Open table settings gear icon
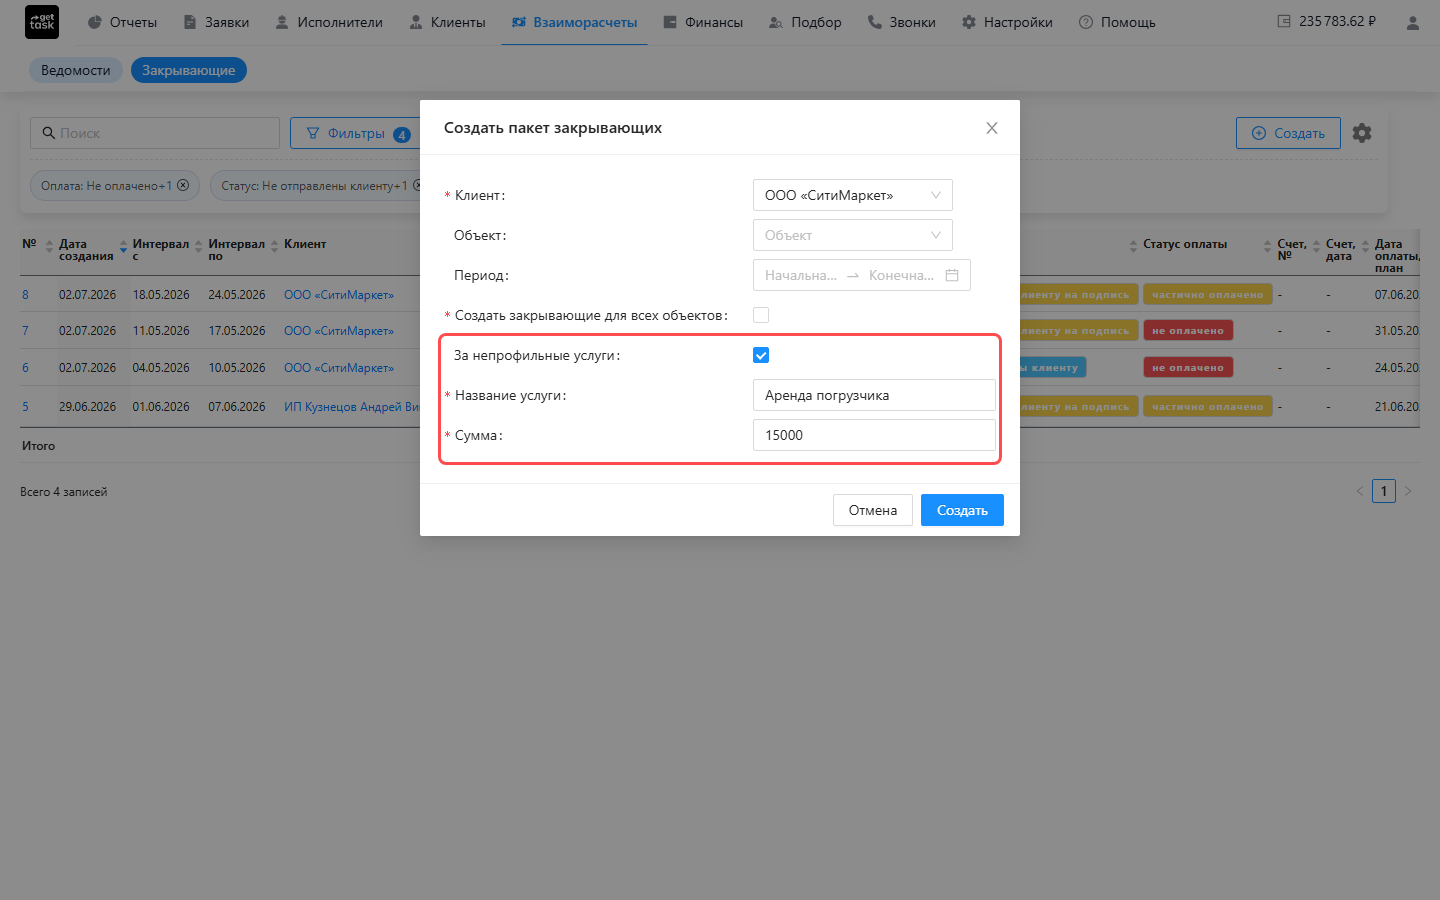The image size is (1440, 900). [1362, 133]
